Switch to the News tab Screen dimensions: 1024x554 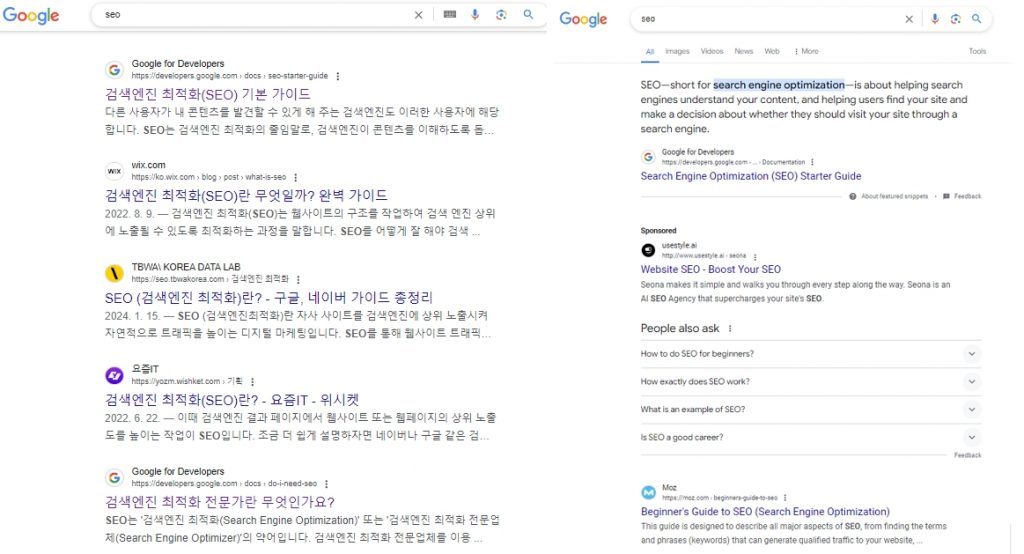pos(743,51)
